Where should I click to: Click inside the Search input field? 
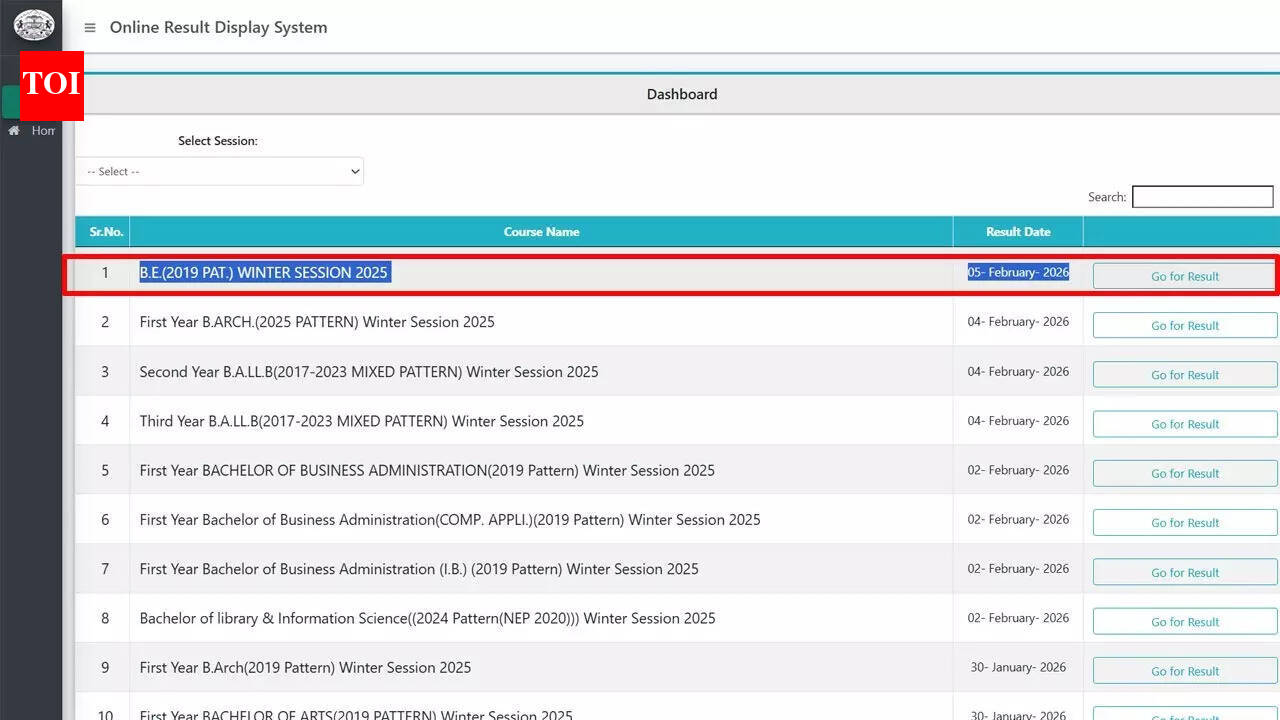[1202, 196]
